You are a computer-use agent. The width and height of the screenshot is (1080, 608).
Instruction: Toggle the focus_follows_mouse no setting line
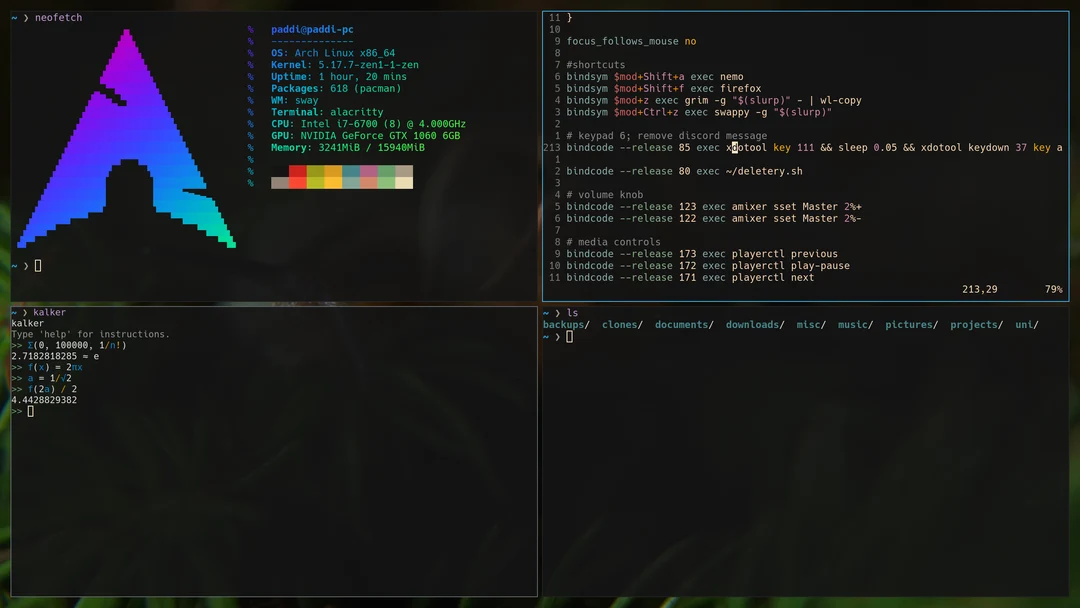click(632, 40)
